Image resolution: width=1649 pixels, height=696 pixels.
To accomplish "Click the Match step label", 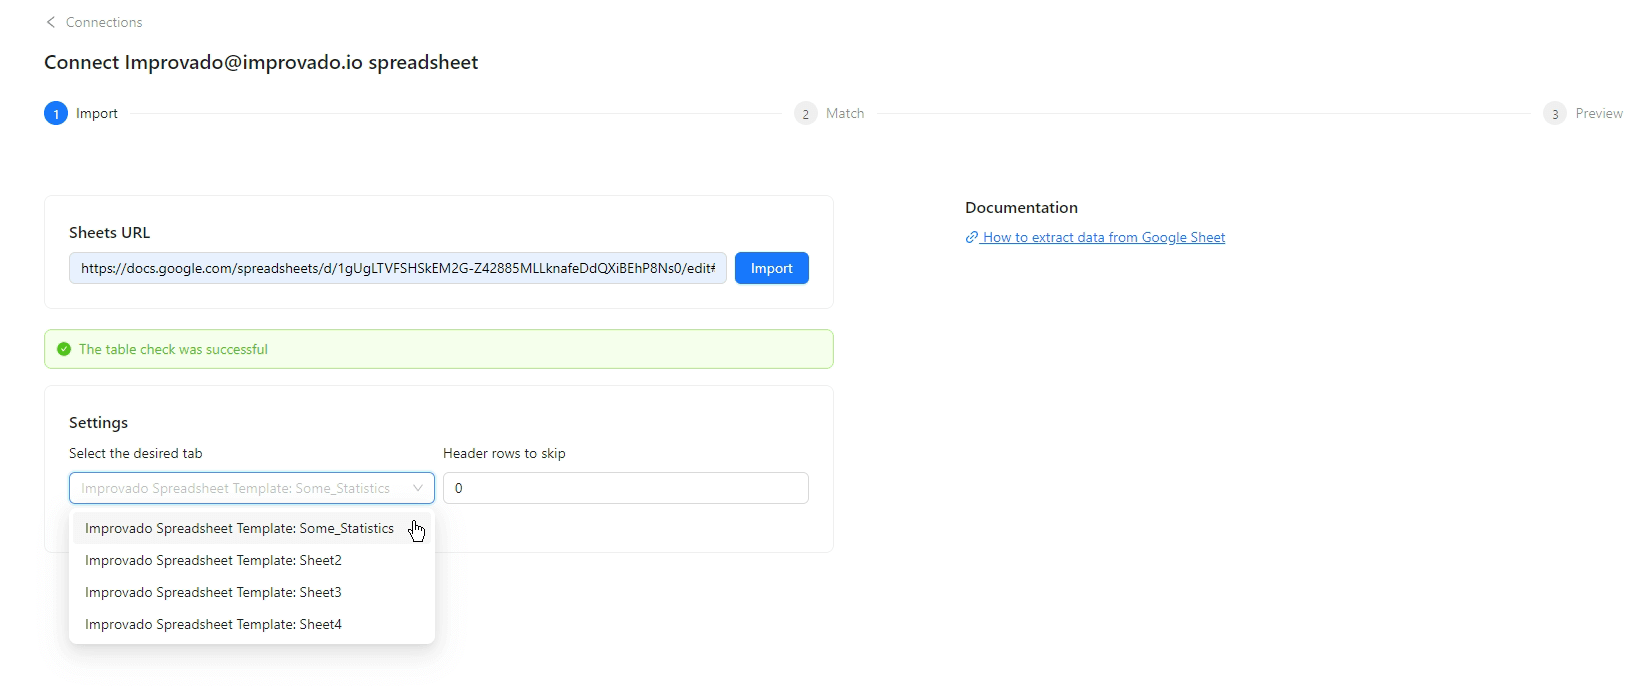I will pos(845,113).
